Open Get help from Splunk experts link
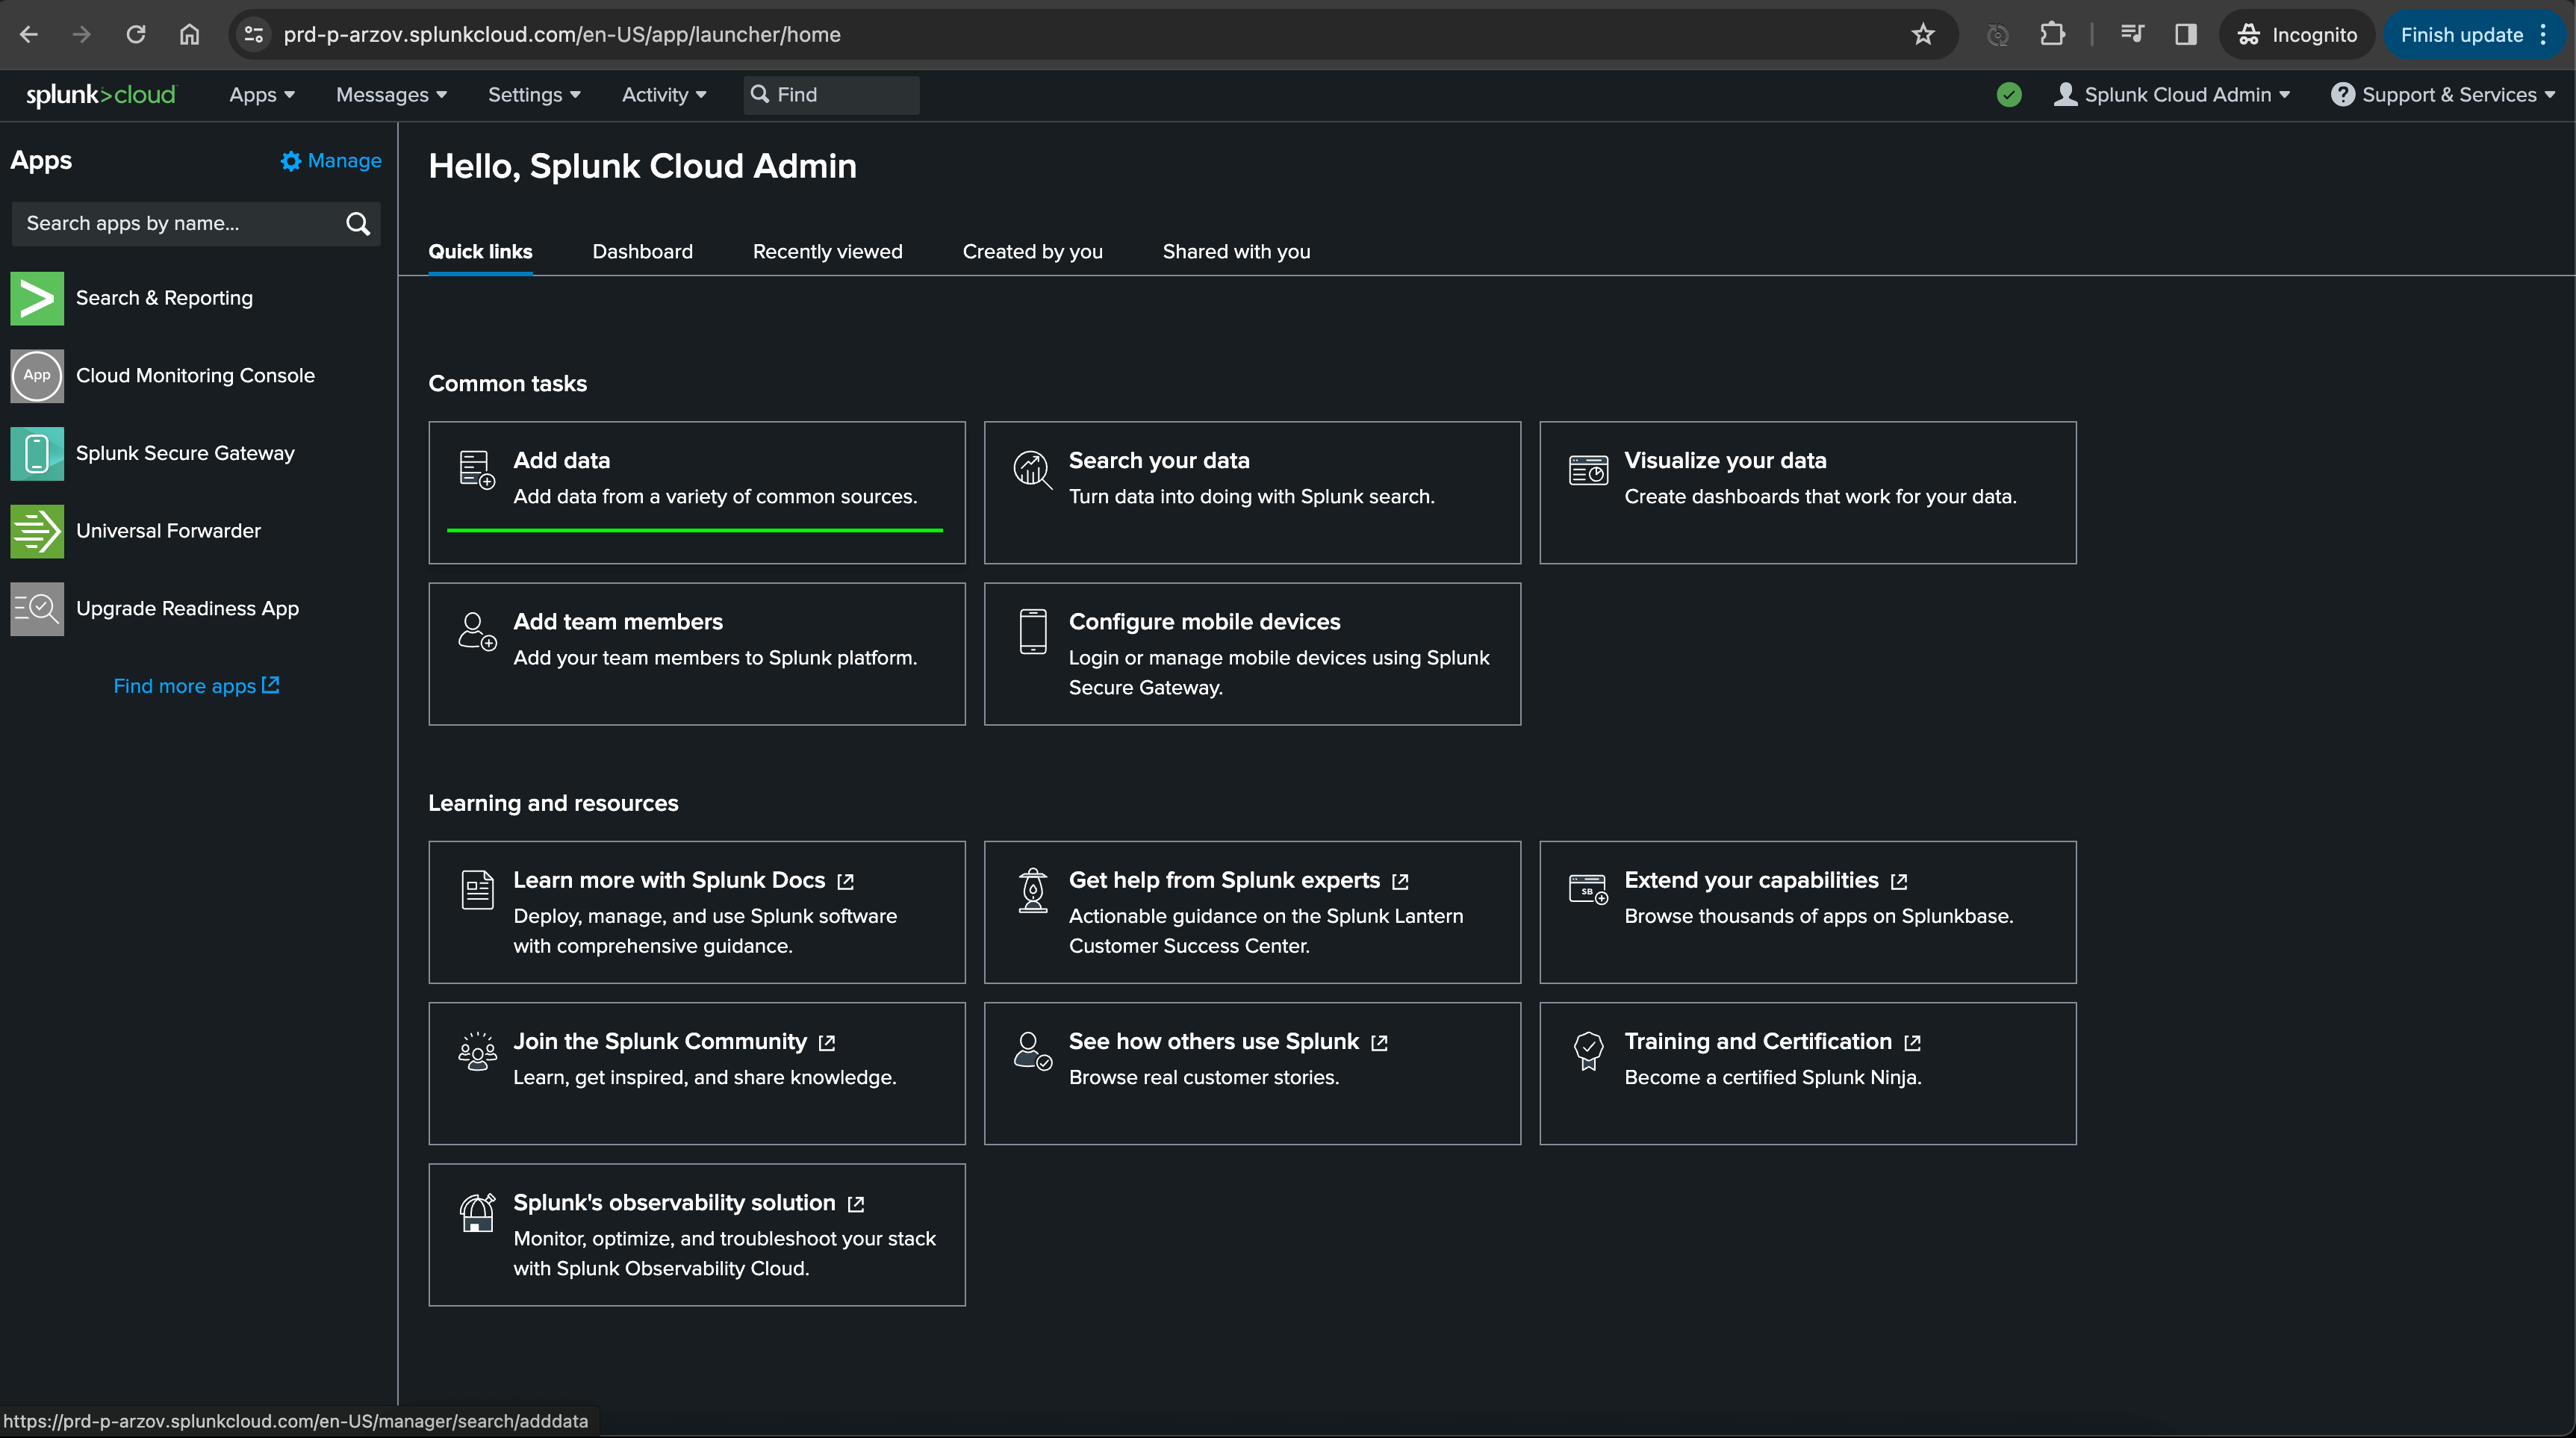The image size is (2576, 1438). click(x=1238, y=880)
